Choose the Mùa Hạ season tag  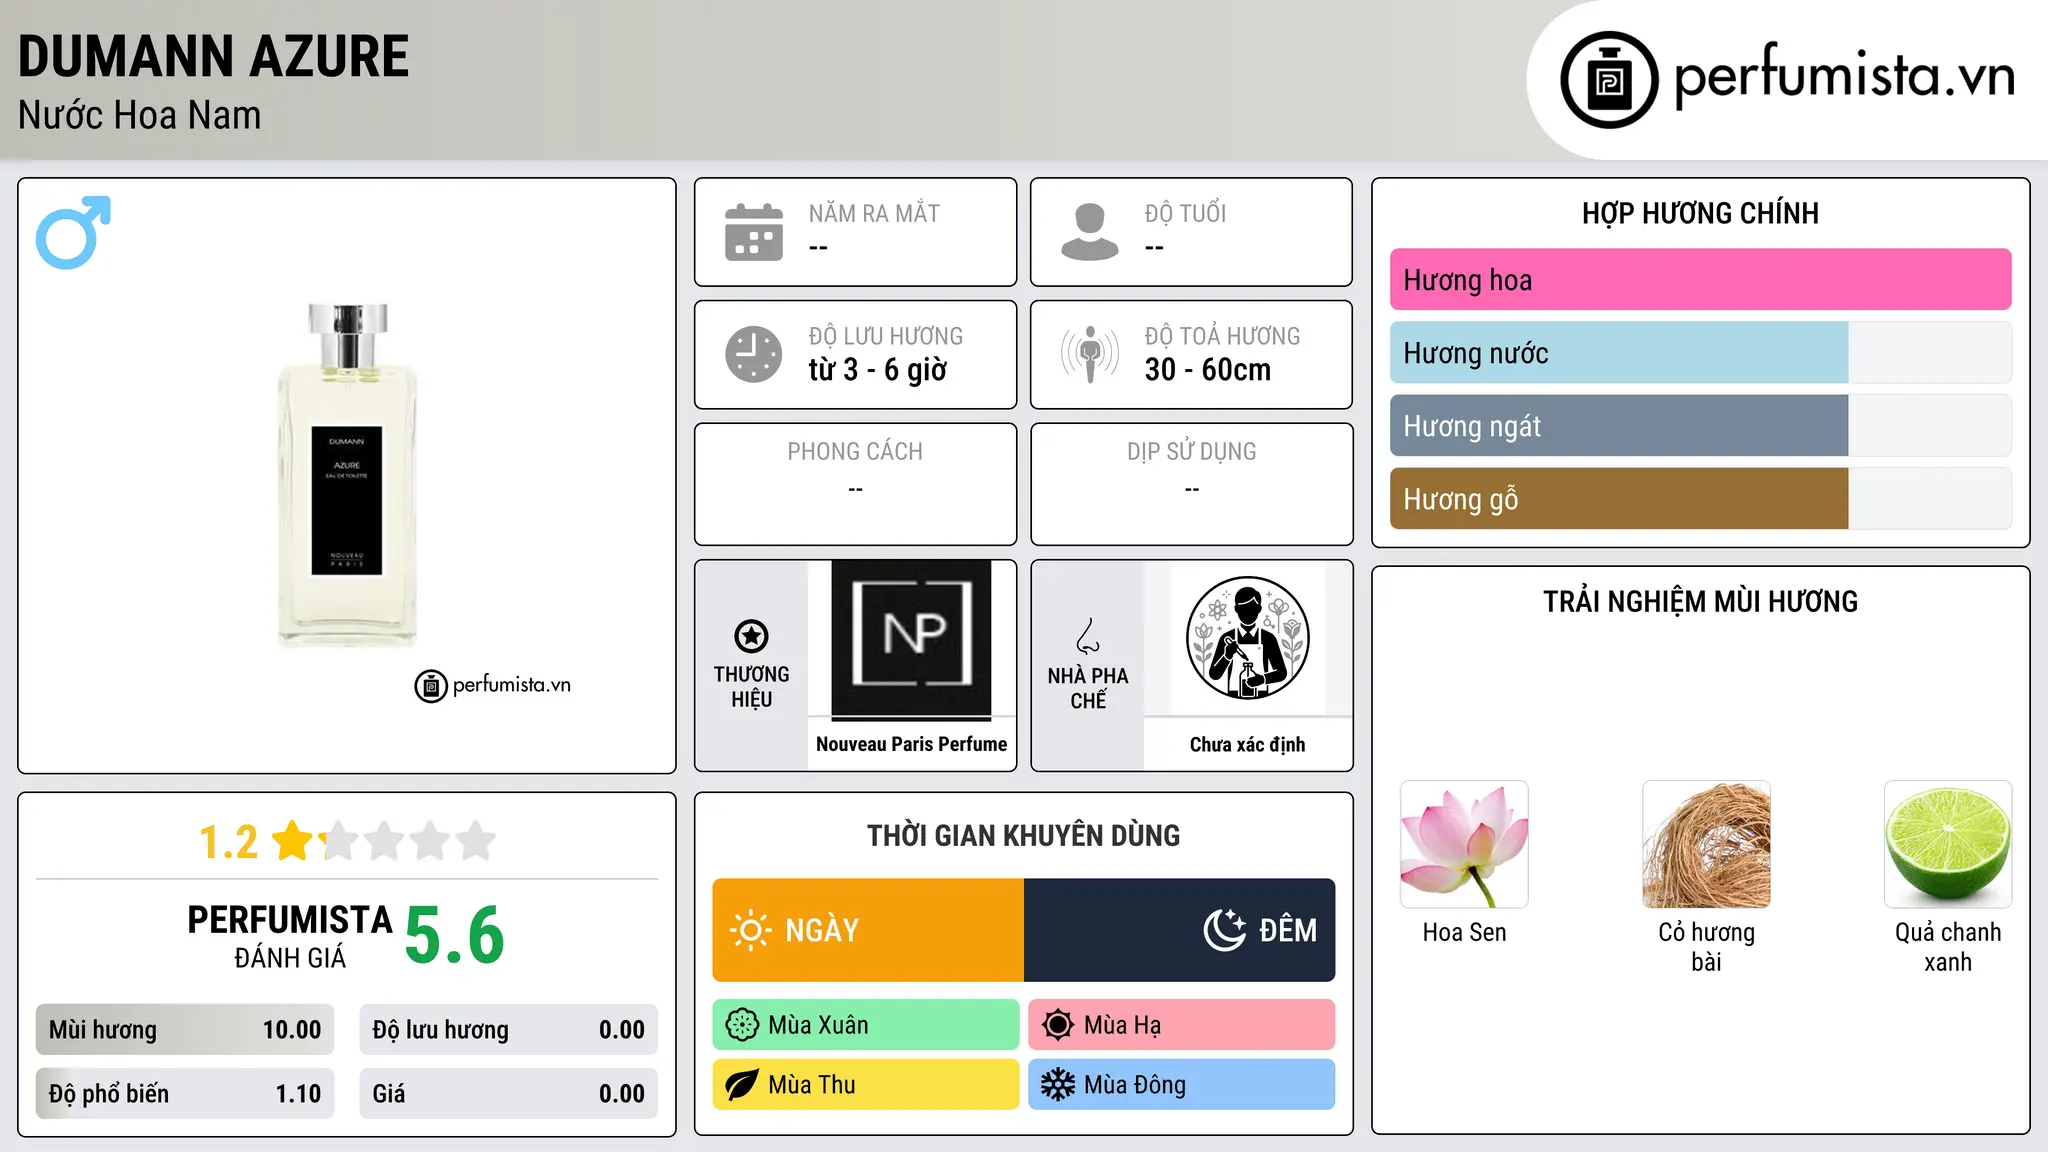1182,1025
